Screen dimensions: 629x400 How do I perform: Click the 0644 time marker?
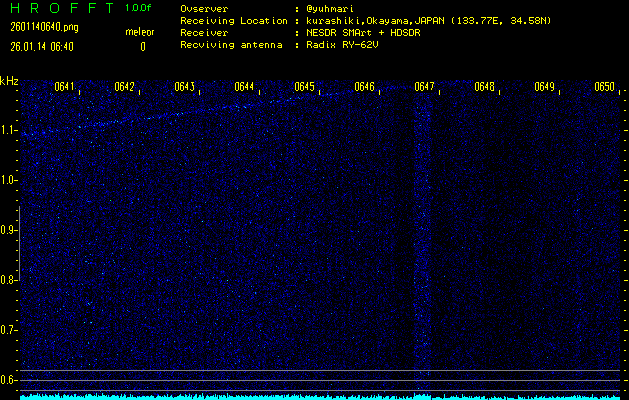244,87
